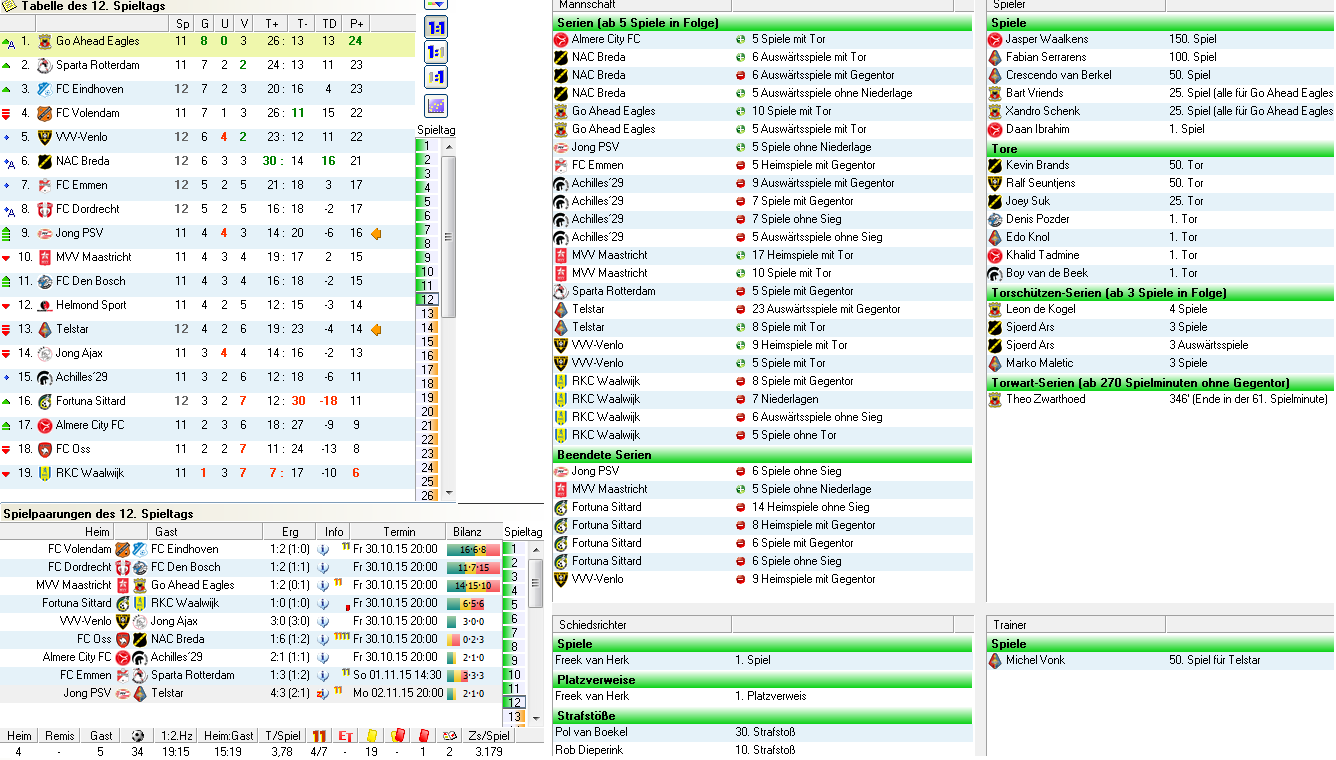Select matchday 10 in the fixtures Spieltag list
This screenshot has height=760, width=1336.
(x=514, y=675)
